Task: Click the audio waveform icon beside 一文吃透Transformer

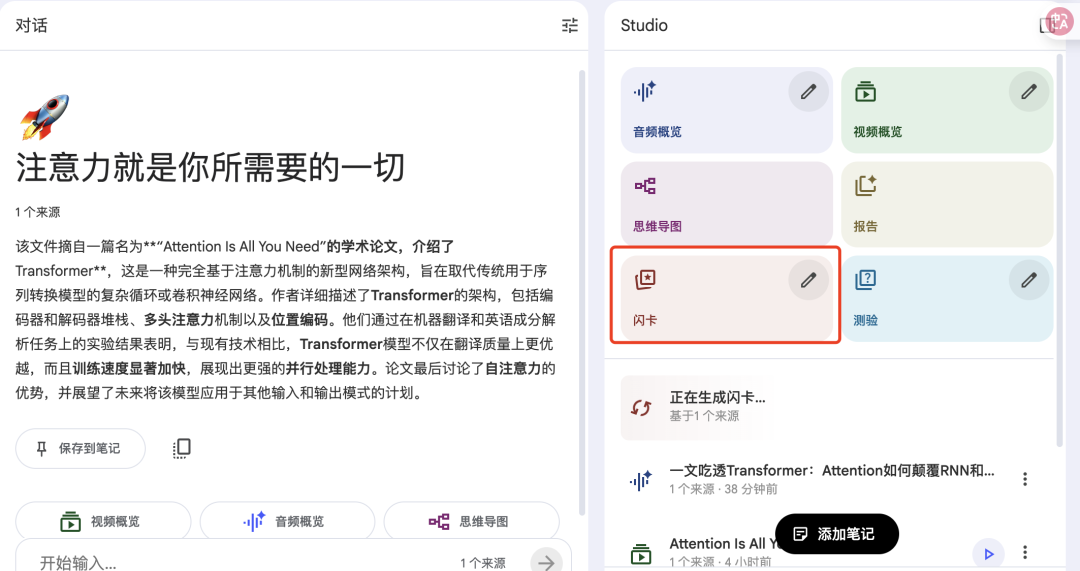Action: pyautogui.click(x=641, y=480)
